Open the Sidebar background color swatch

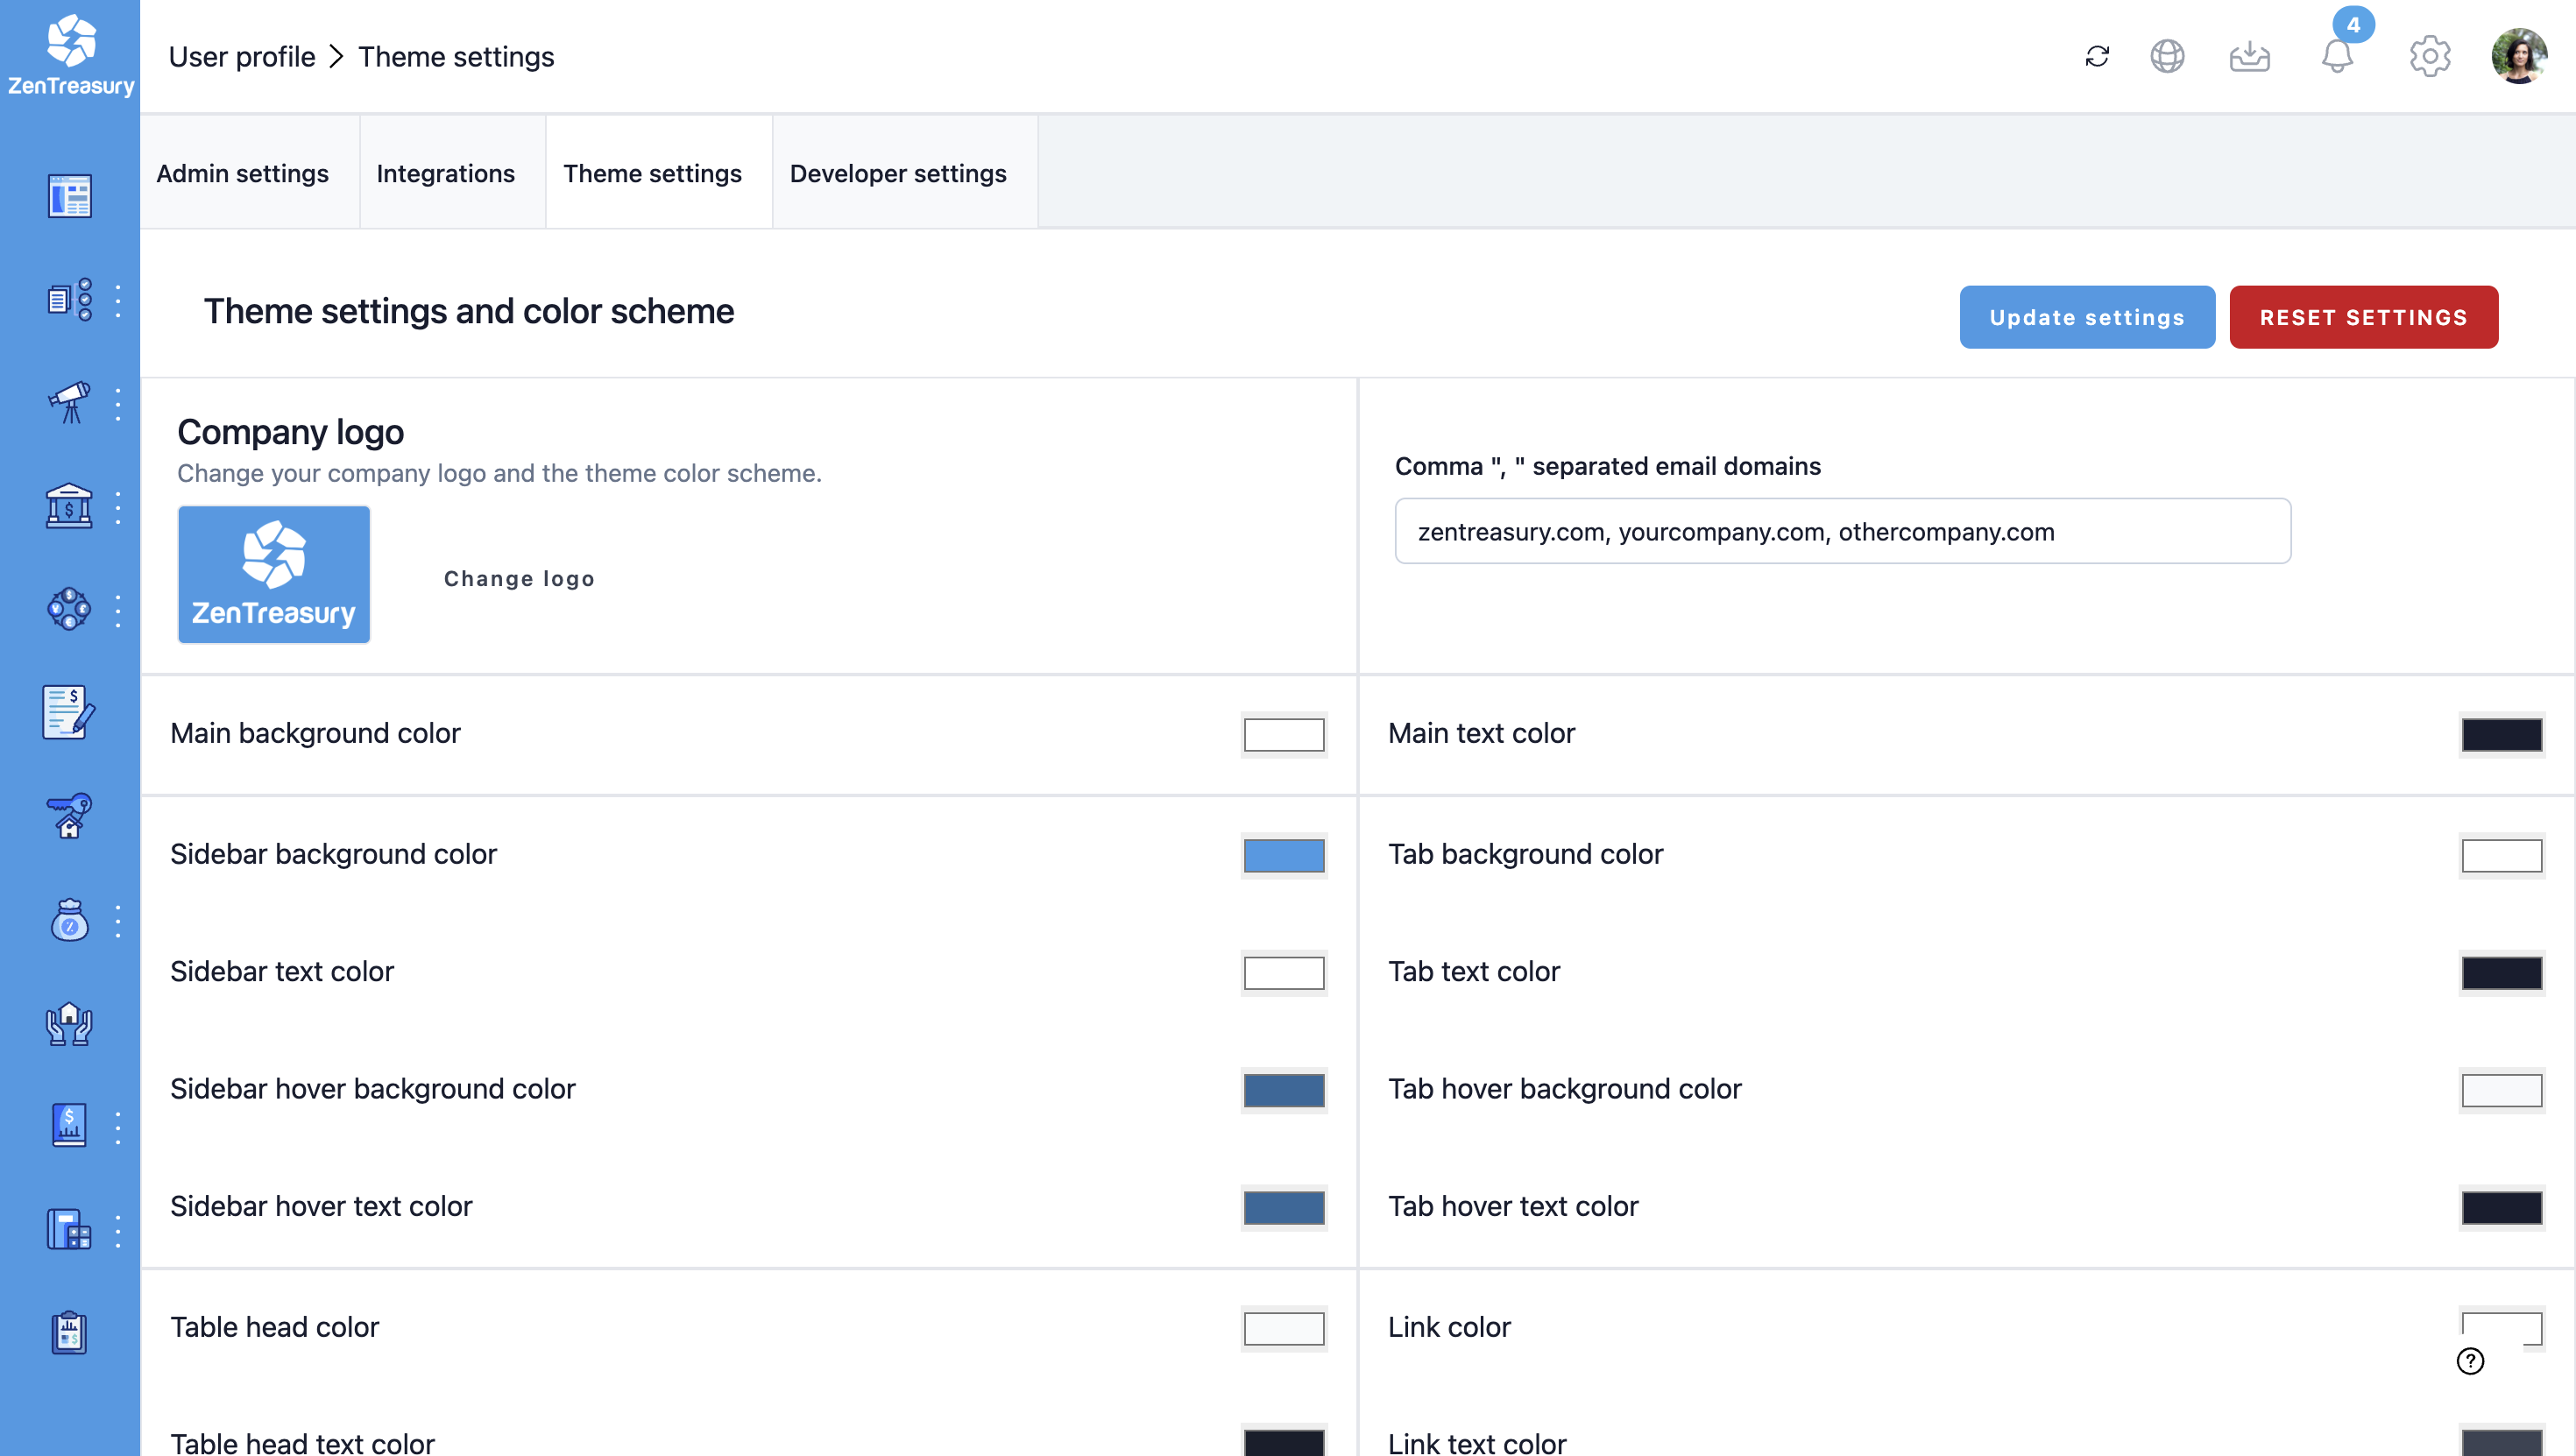tap(1283, 855)
